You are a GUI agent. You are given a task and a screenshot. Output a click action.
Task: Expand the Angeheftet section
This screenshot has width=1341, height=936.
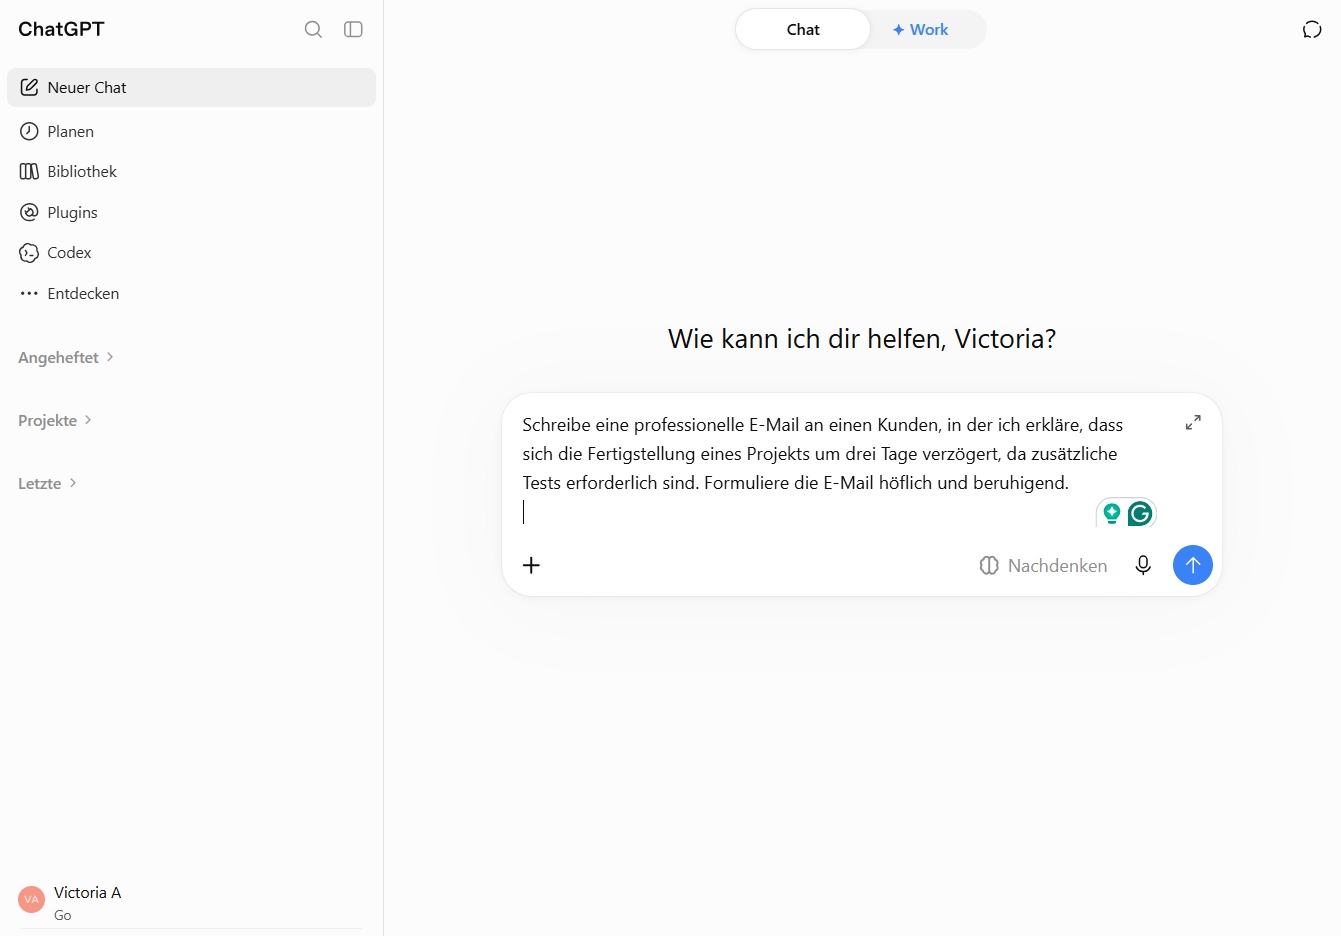(x=66, y=357)
